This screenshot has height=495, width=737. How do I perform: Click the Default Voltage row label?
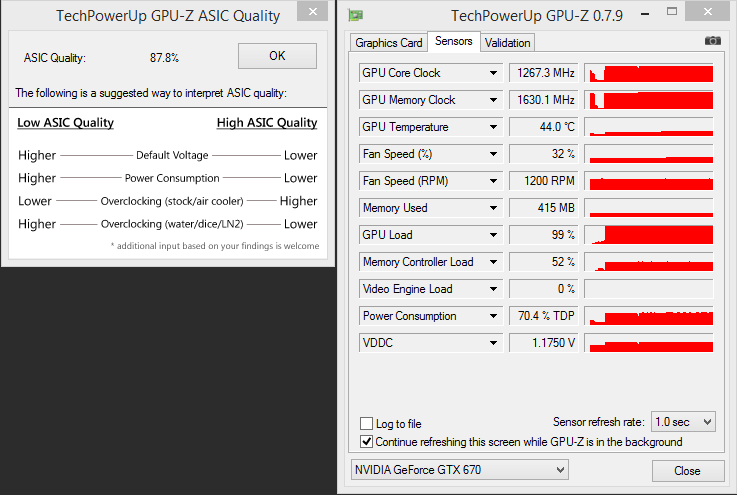tap(172, 155)
